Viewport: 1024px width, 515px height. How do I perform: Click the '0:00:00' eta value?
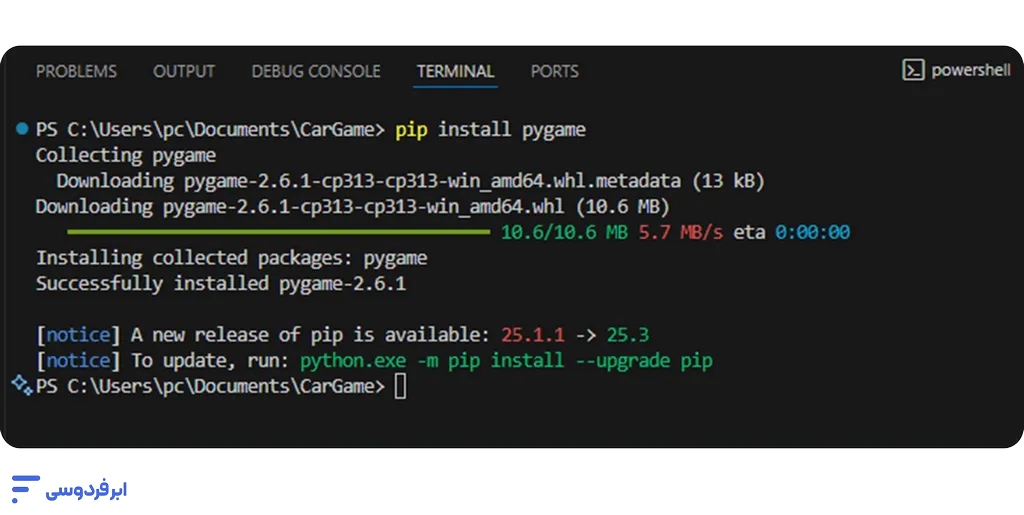pos(812,232)
